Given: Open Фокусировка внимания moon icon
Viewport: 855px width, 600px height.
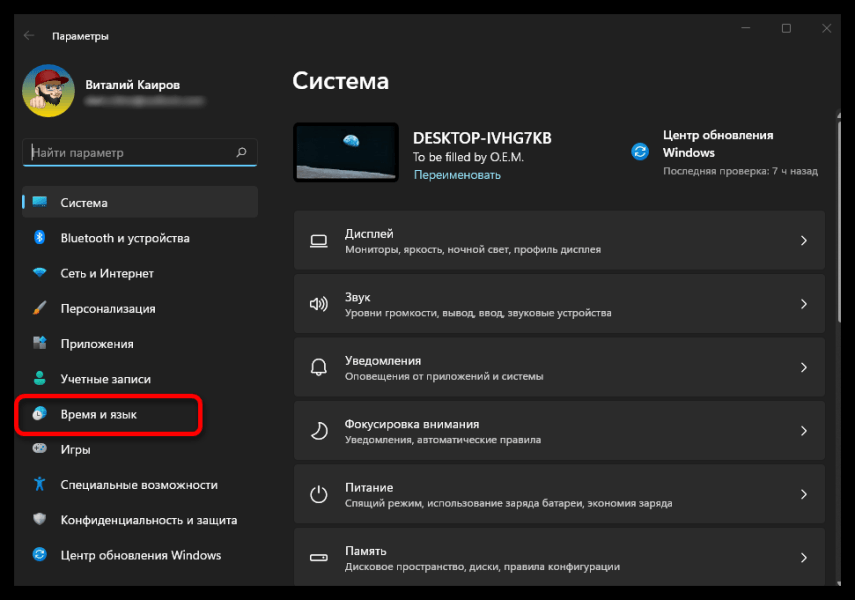Looking at the screenshot, I should click(318, 430).
